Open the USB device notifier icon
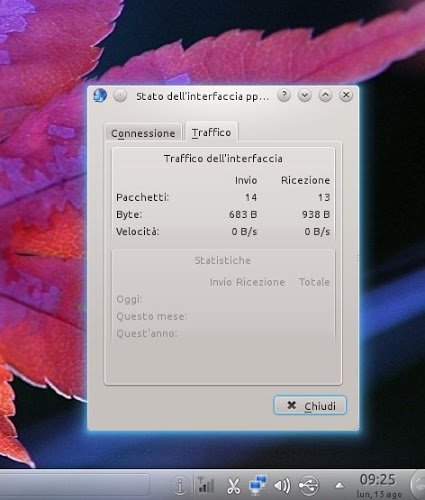The height and width of the screenshot is (500, 425). (x=309, y=485)
